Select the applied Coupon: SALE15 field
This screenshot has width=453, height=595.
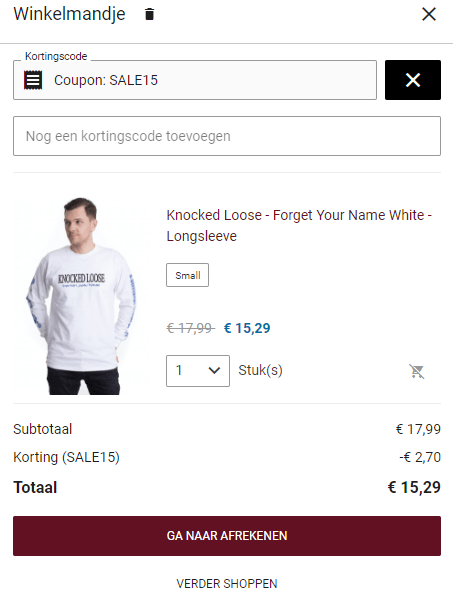(195, 80)
